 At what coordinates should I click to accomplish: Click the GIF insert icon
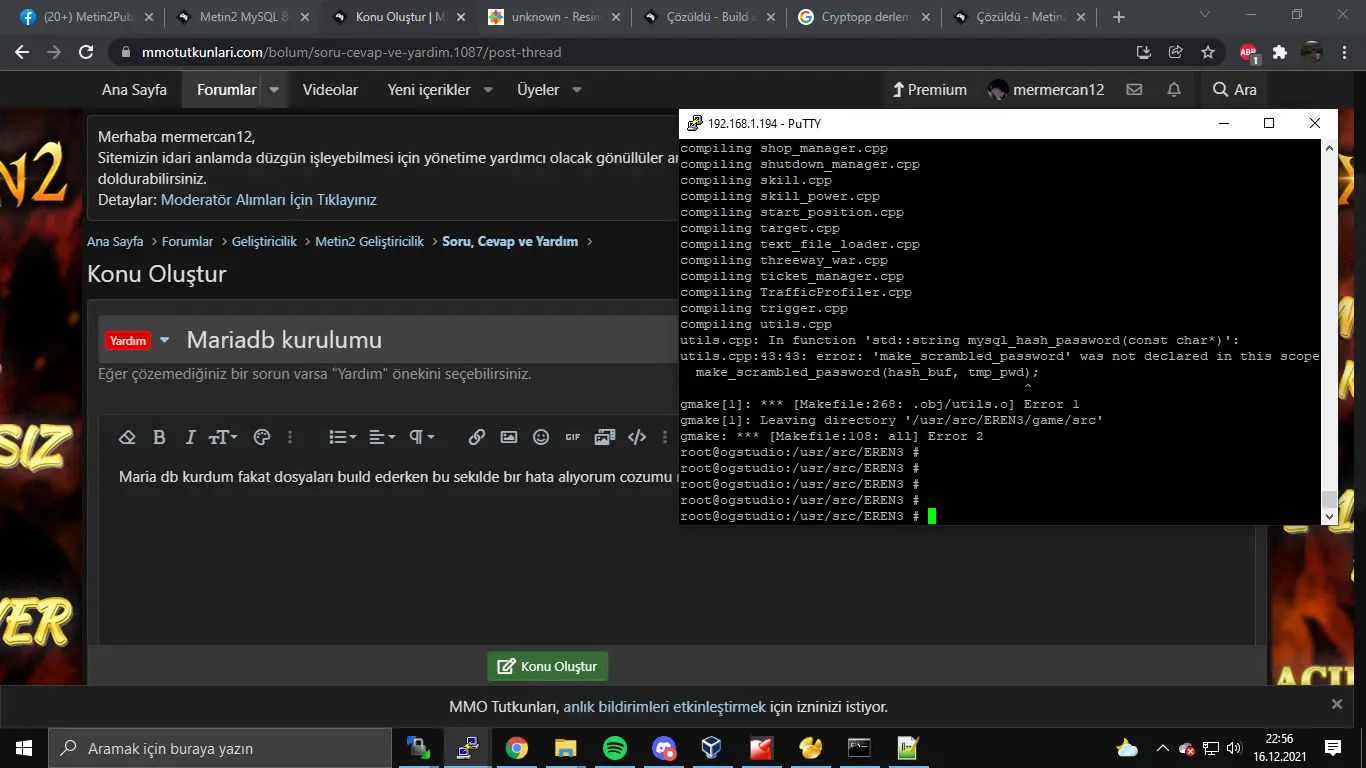click(573, 437)
